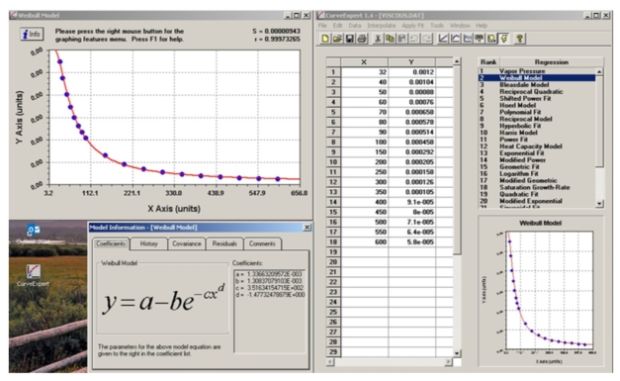Open the Apply Fit menu
620x381 pixels.
click(412, 25)
